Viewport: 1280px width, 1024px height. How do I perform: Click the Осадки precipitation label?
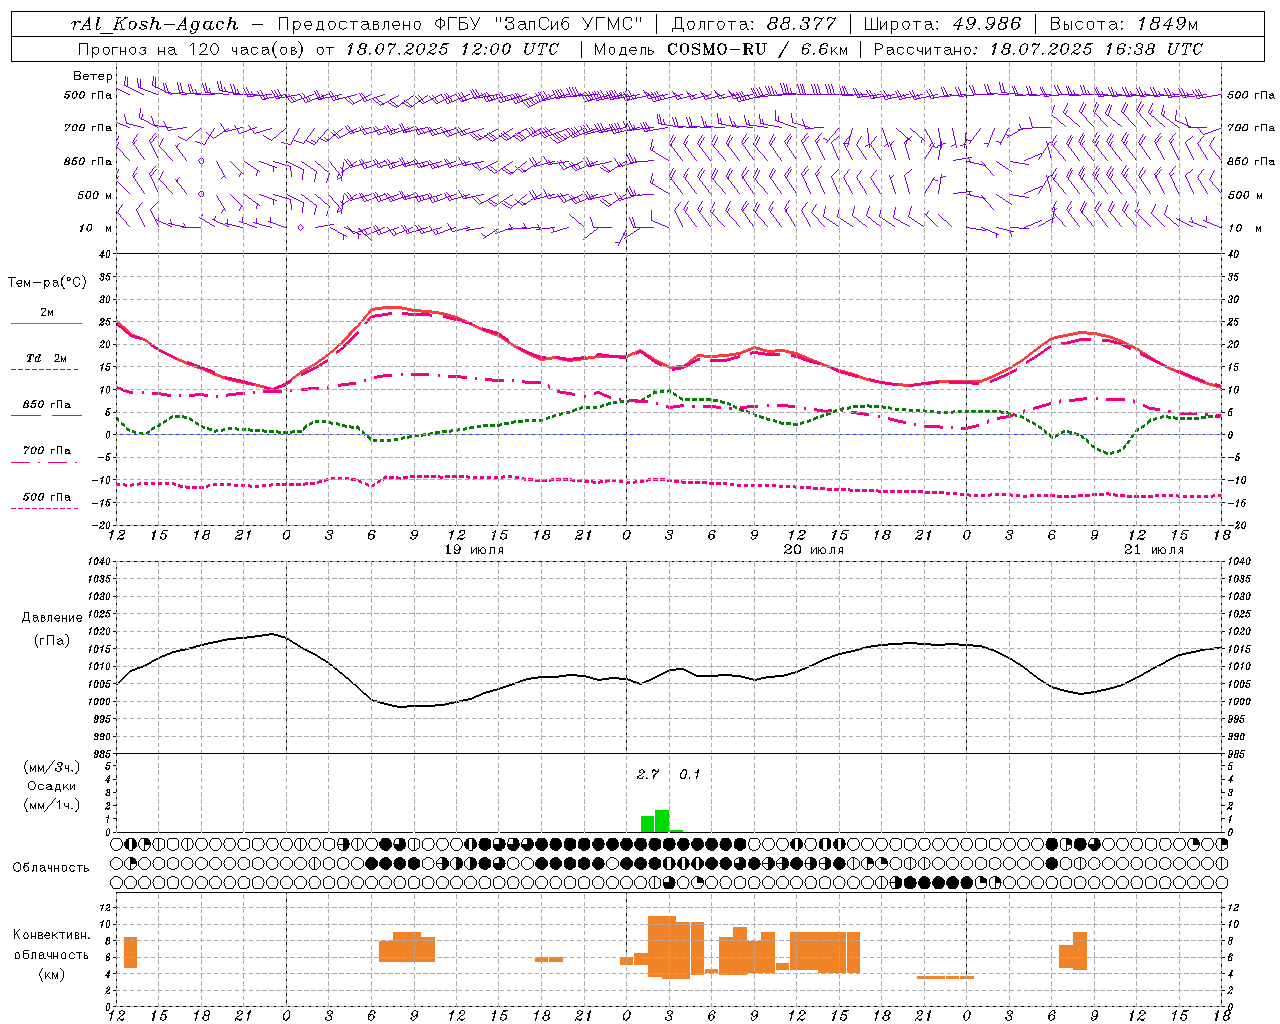tap(52, 786)
